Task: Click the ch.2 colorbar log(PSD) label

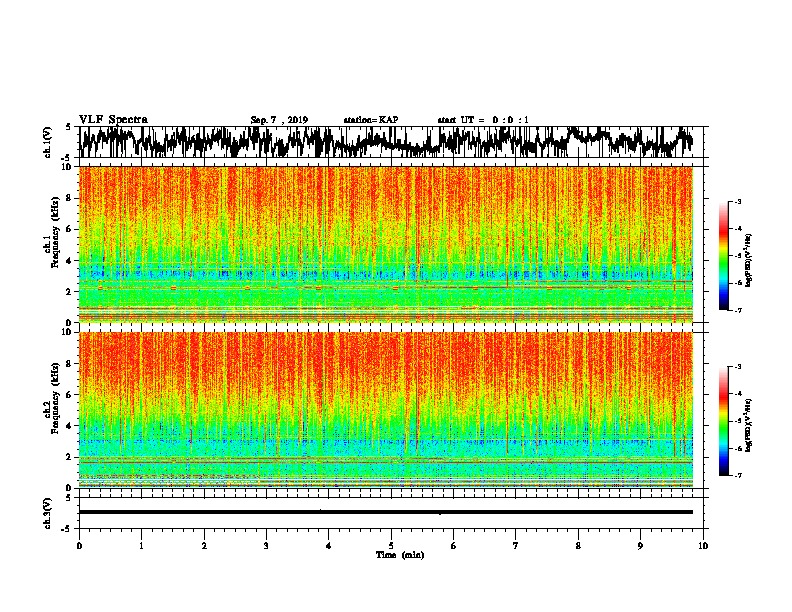Action: [748, 425]
